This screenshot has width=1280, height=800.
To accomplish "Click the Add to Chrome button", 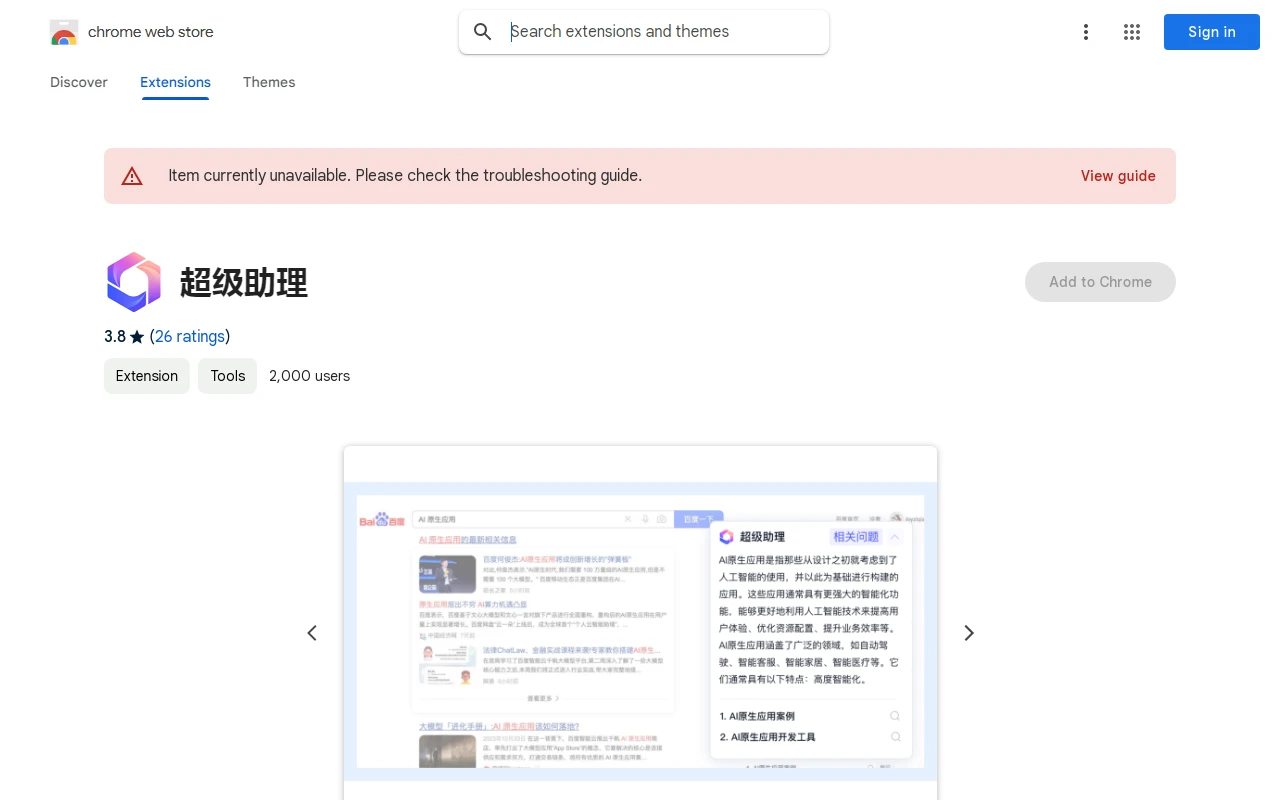I will pos(1100,282).
